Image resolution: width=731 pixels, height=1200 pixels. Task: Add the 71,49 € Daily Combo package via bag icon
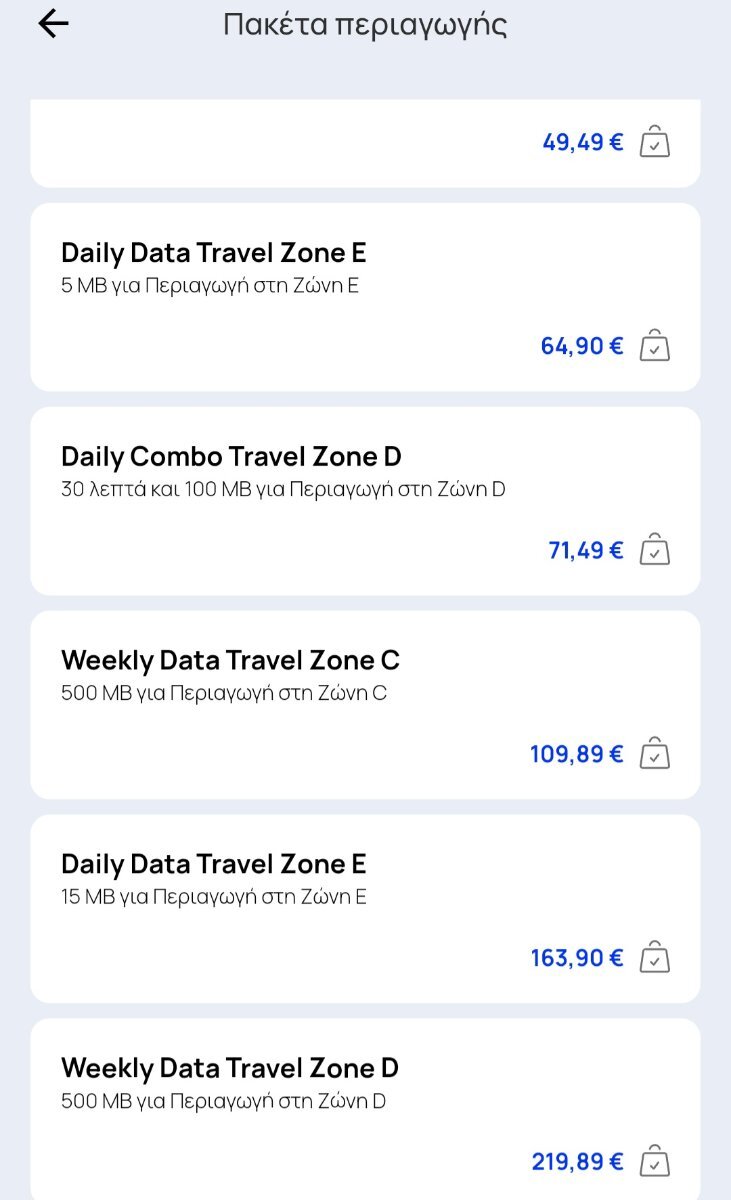tap(654, 550)
